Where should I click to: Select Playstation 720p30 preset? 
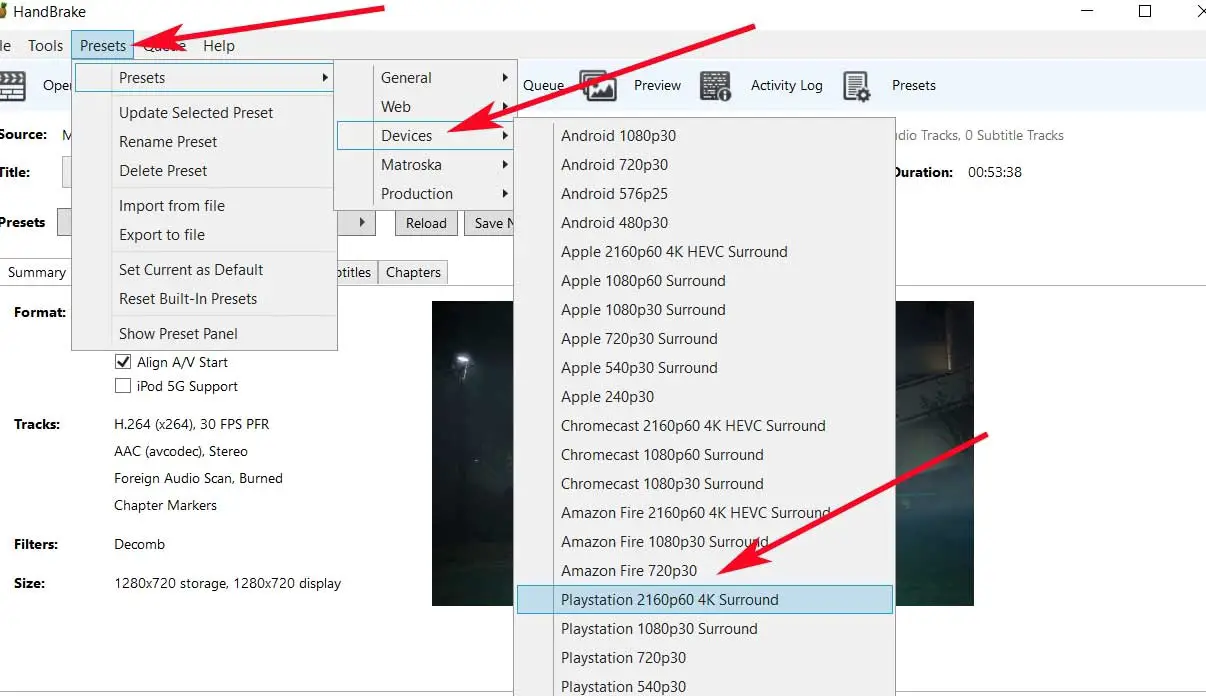[x=704, y=658]
